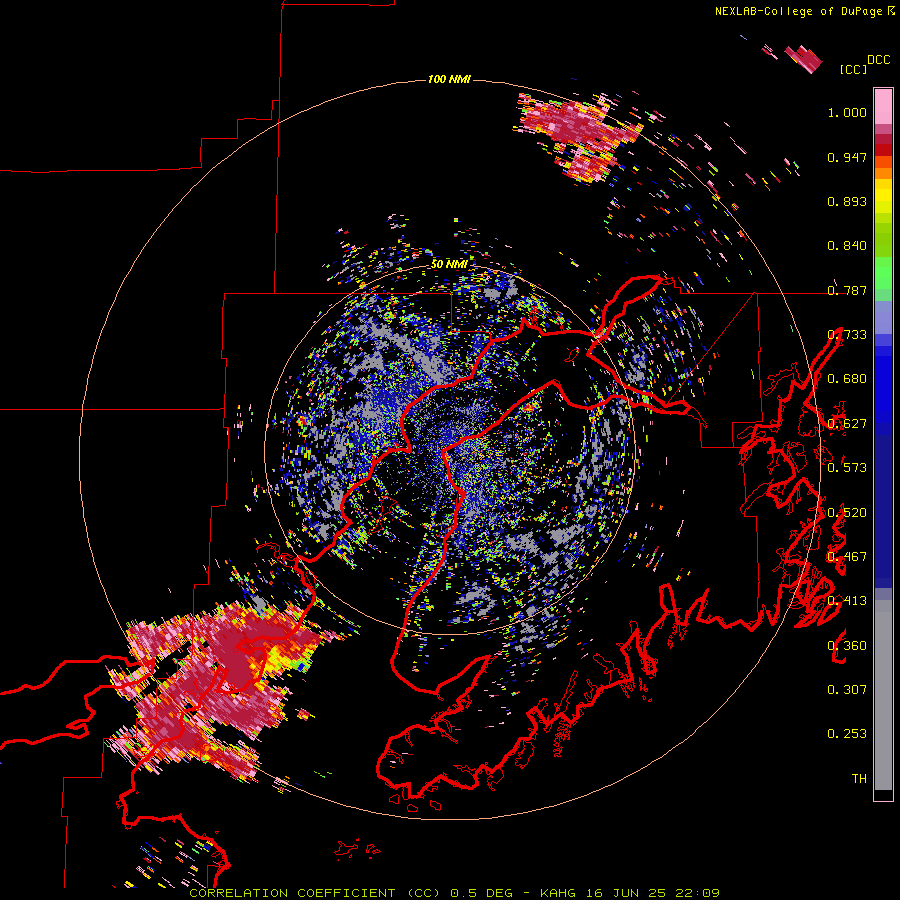Select the 1.000 legend value
The width and height of the screenshot is (900, 900).
pos(847,112)
